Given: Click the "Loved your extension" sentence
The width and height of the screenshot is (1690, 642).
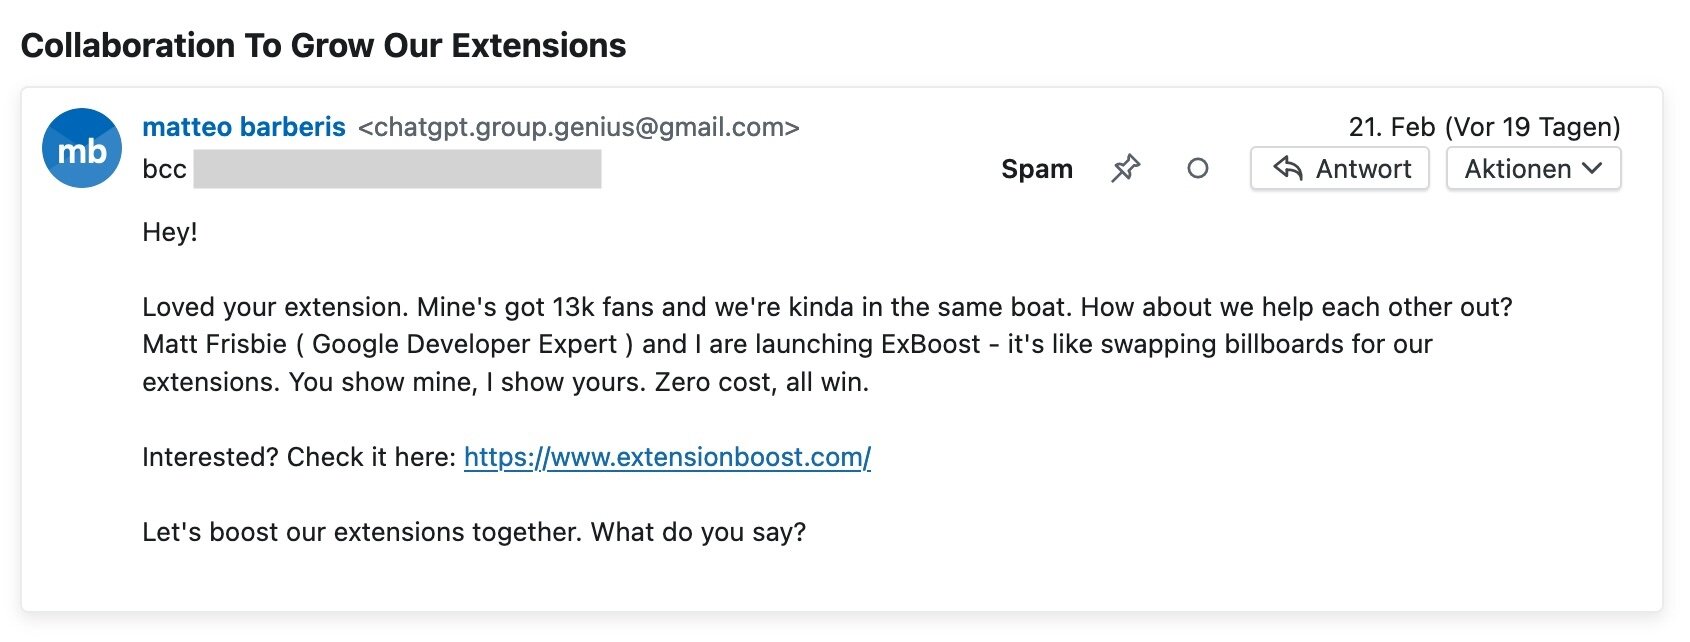Looking at the screenshot, I should pyautogui.click(x=276, y=307).
